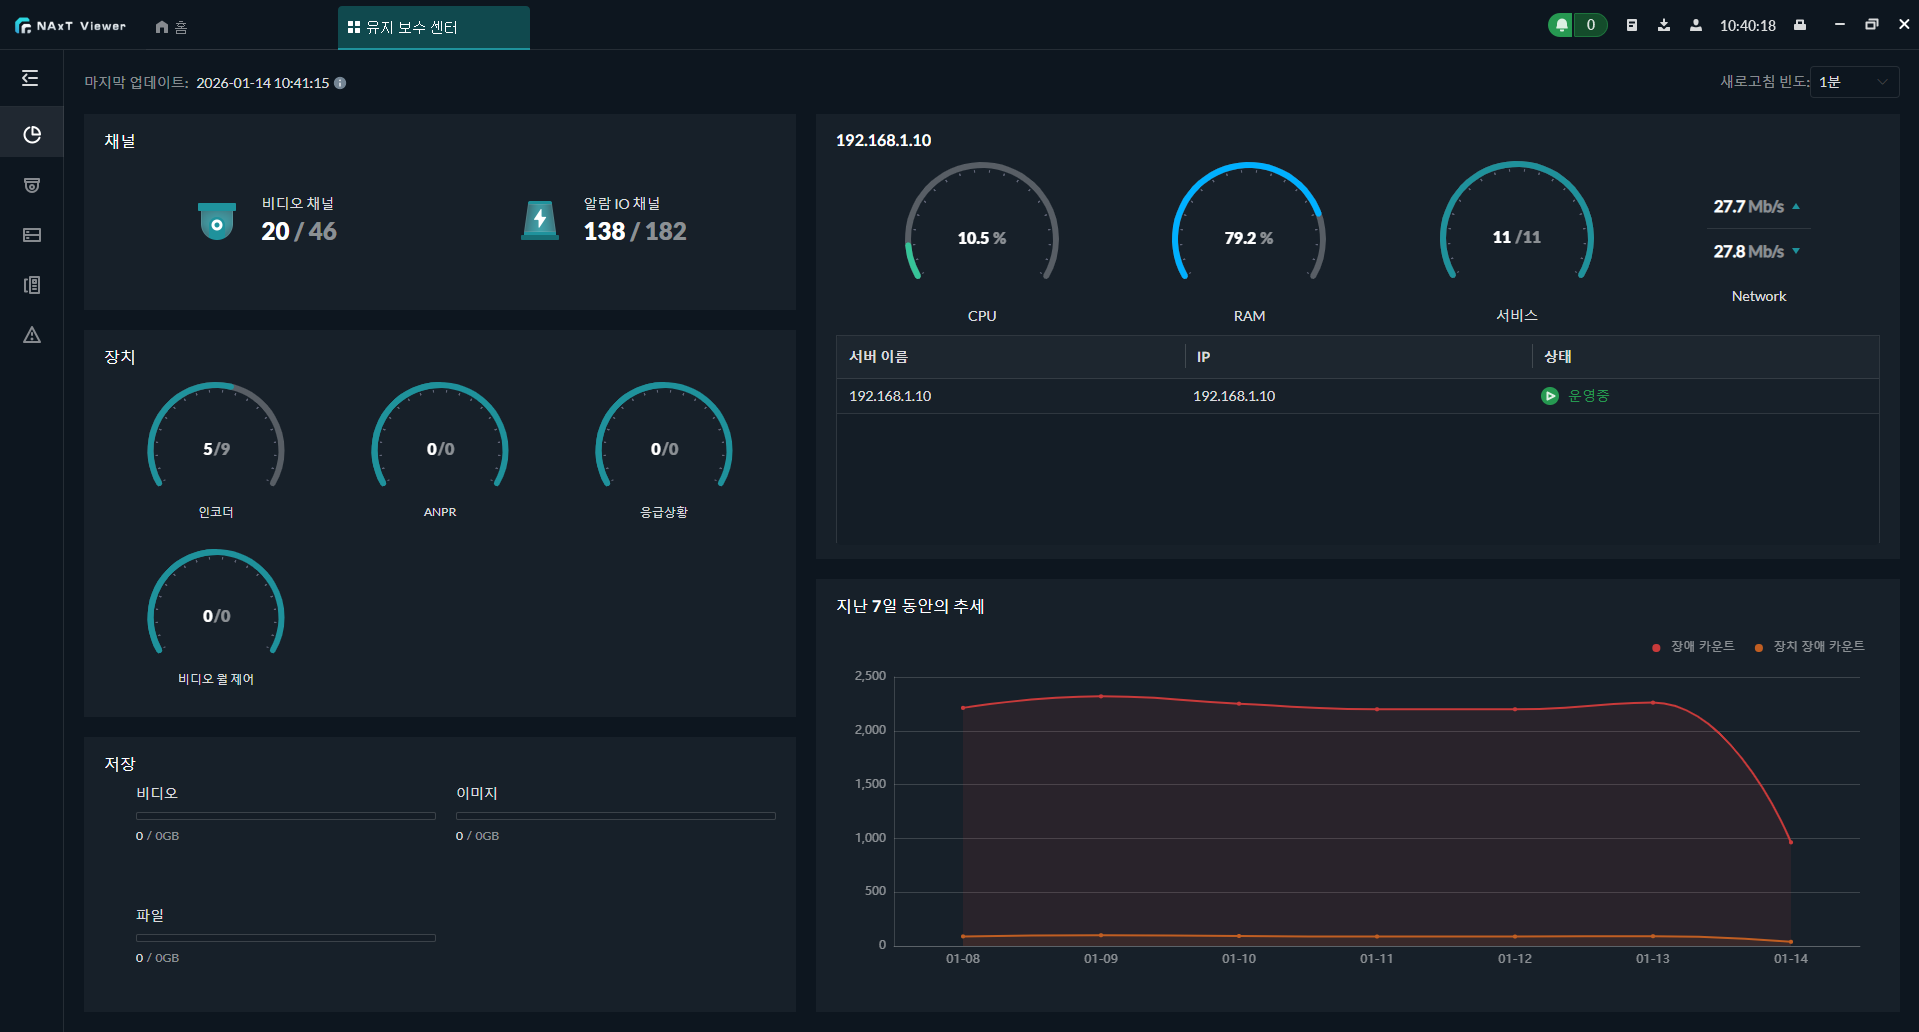Click the 비디오 storage progress bar

pyautogui.click(x=286, y=816)
